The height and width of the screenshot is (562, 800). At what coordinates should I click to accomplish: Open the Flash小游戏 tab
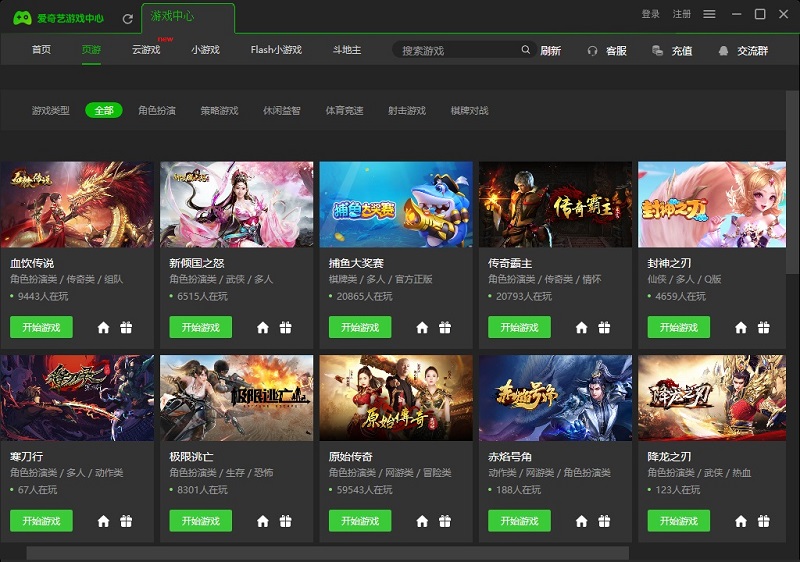coord(276,49)
